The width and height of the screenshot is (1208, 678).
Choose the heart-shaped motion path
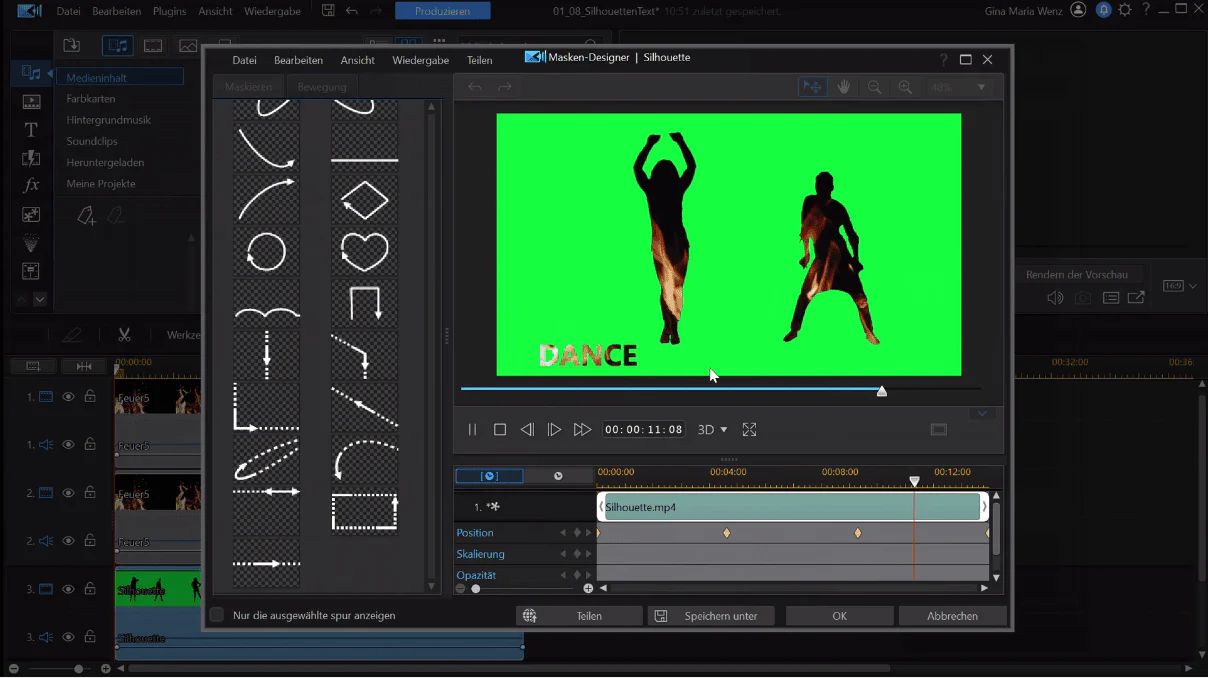click(364, 251)
